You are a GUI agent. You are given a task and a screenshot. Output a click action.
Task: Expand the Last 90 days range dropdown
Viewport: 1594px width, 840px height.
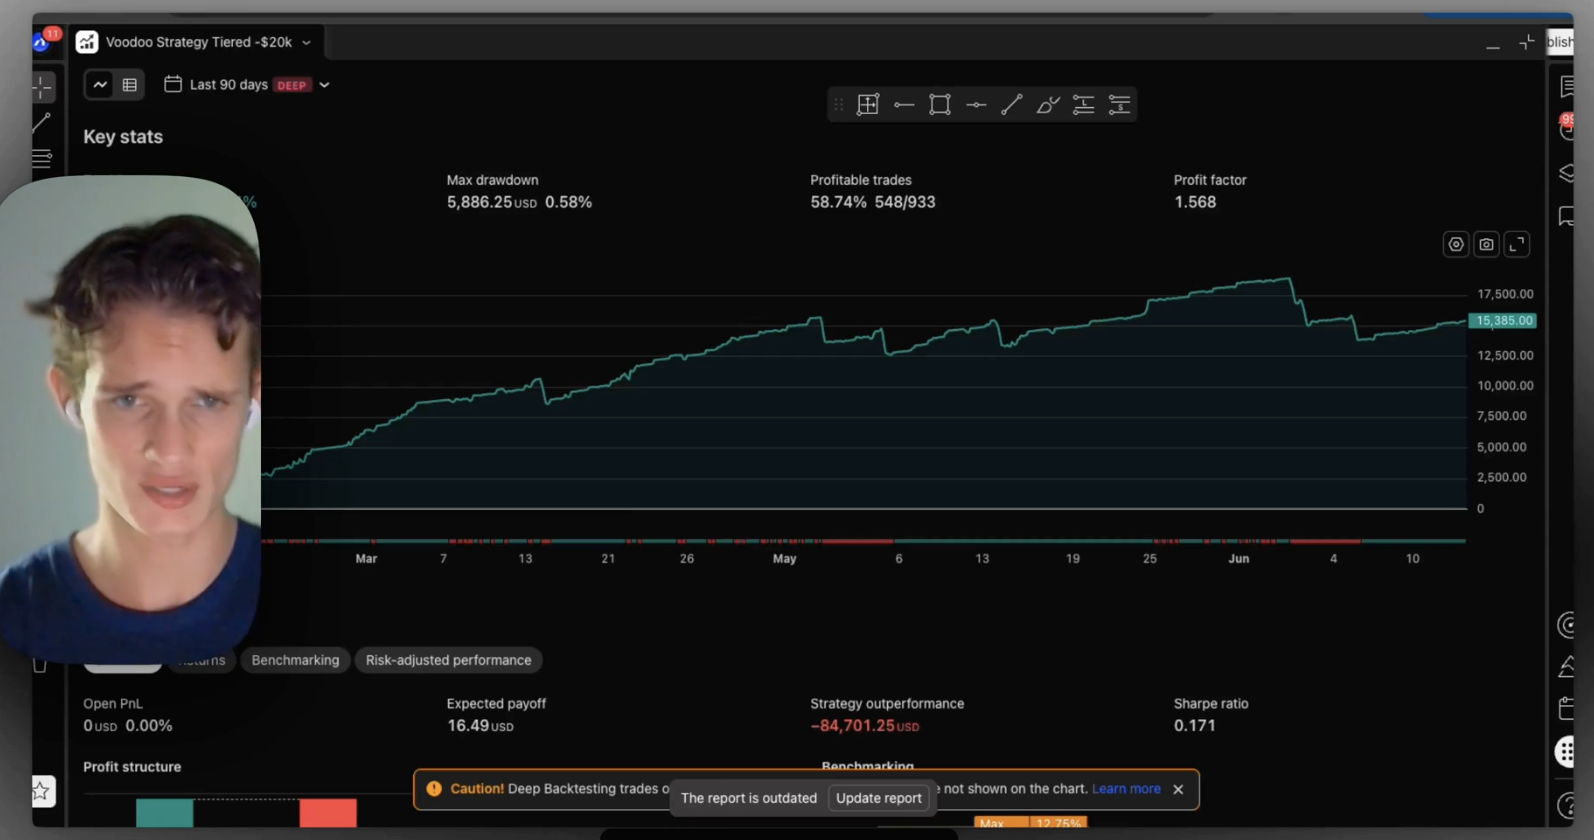pos(324,85)
